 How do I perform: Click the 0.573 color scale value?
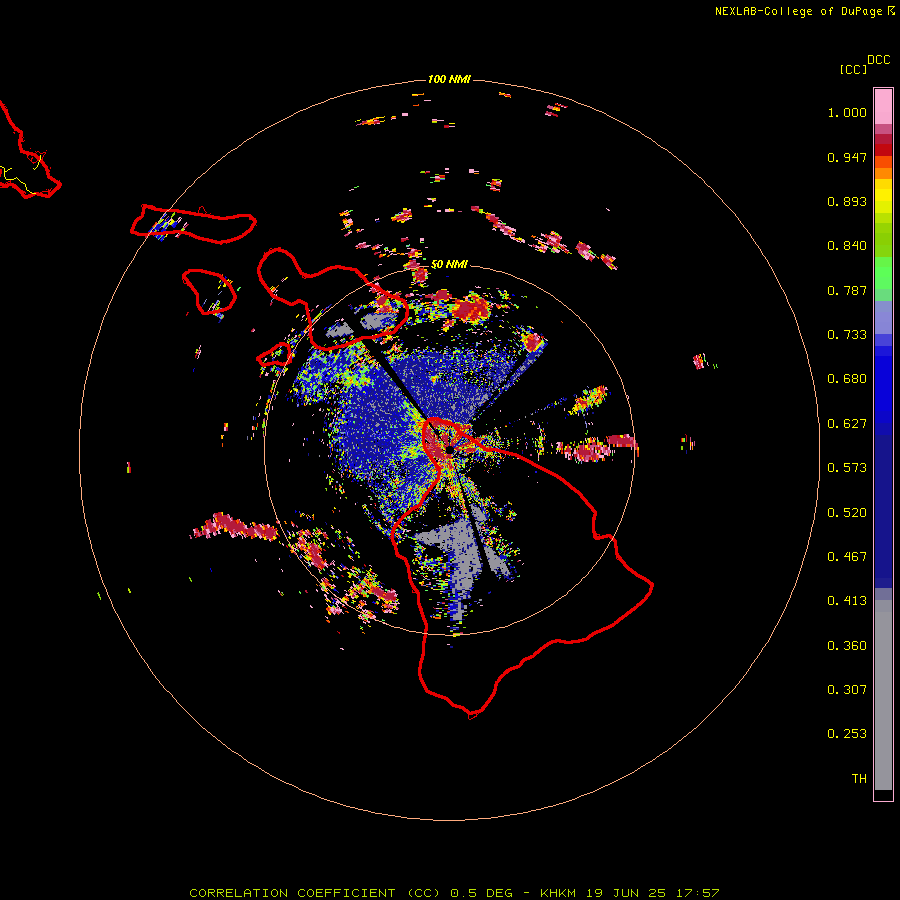[847, 468]
